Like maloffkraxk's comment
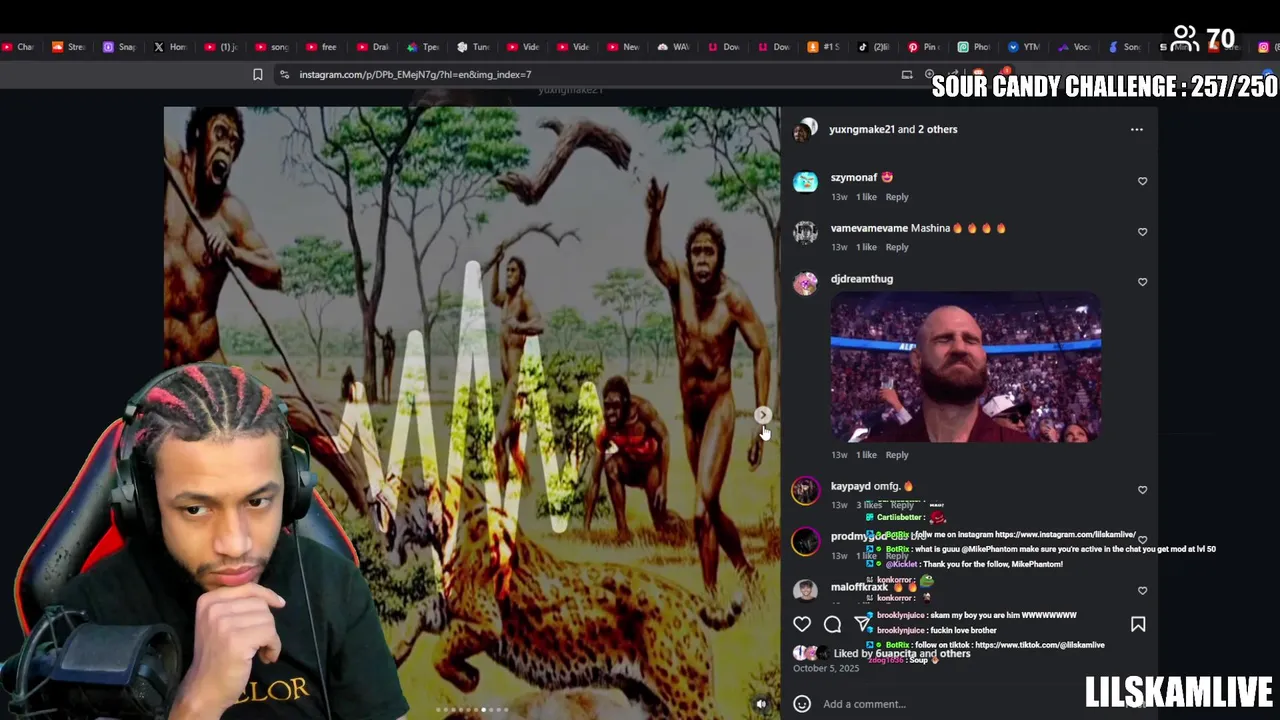The width and height of the screenshot is (1280, 720). point(1142,591)
